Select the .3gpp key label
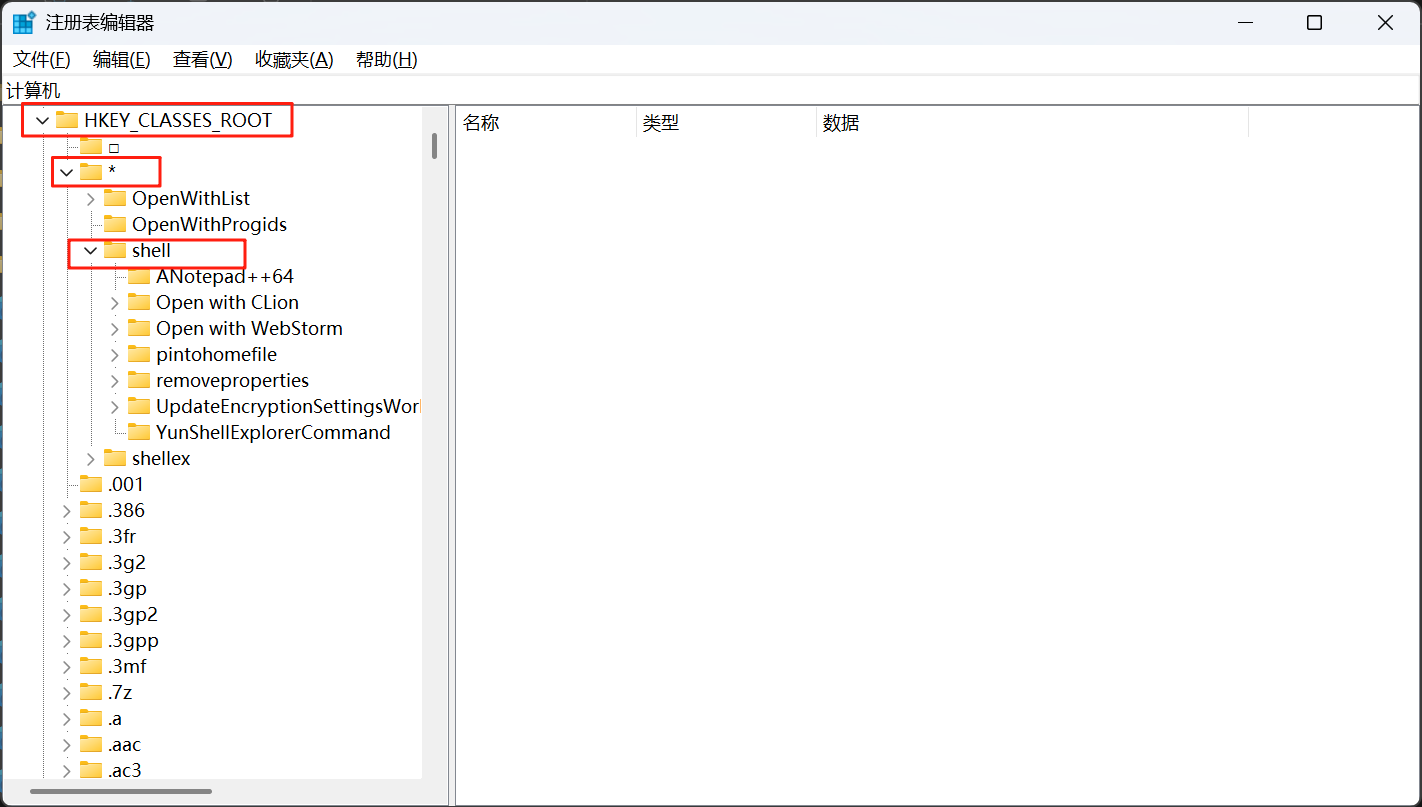 [133, 640]
